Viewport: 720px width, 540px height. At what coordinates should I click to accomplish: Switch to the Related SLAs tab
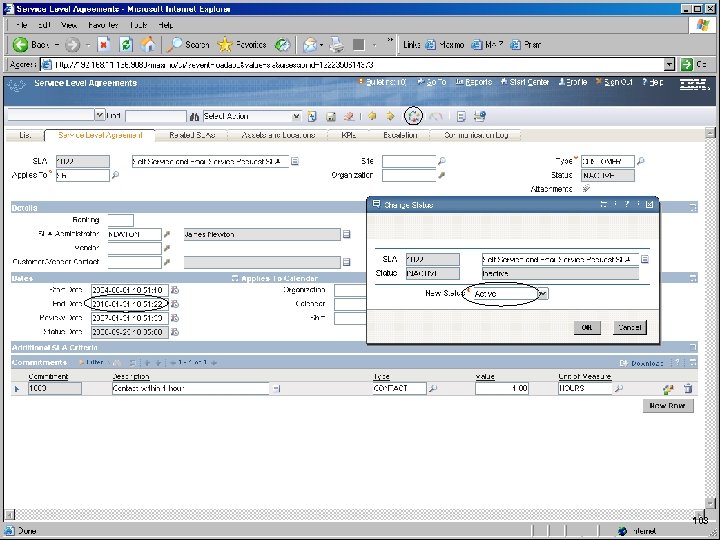pyautogui.click(x=192, y=135)
